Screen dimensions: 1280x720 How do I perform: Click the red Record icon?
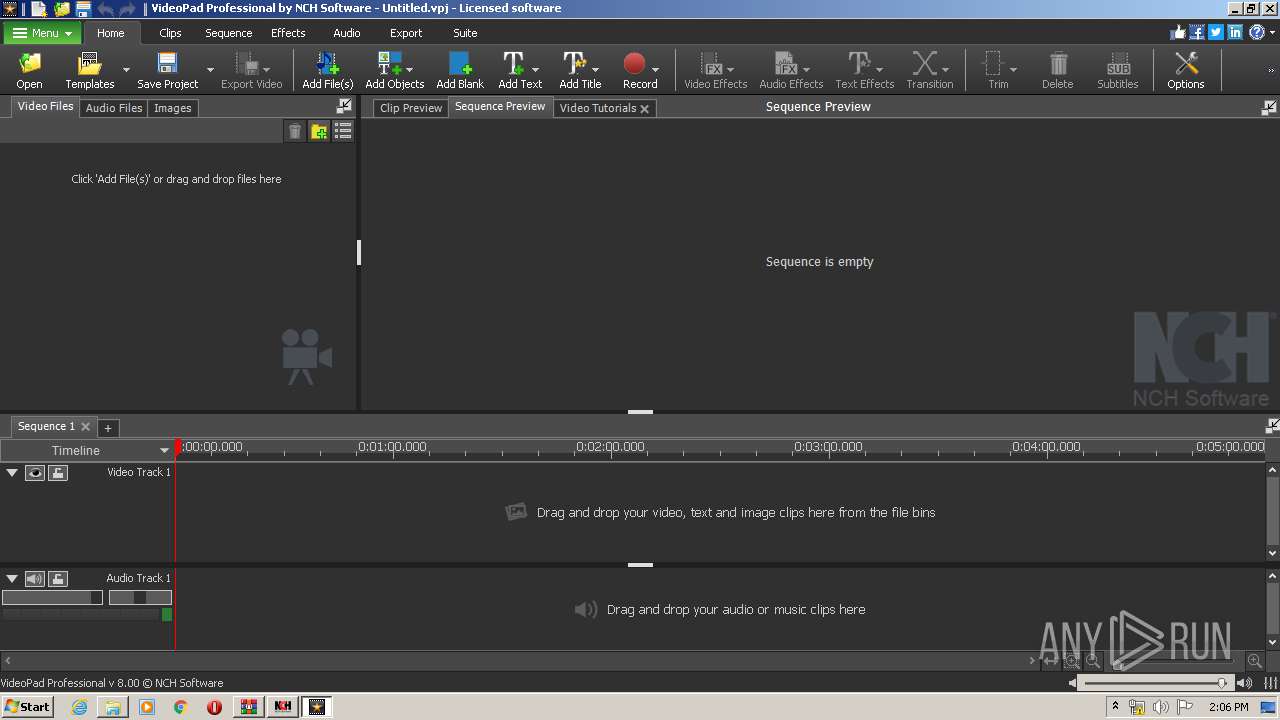coord(634,64)
